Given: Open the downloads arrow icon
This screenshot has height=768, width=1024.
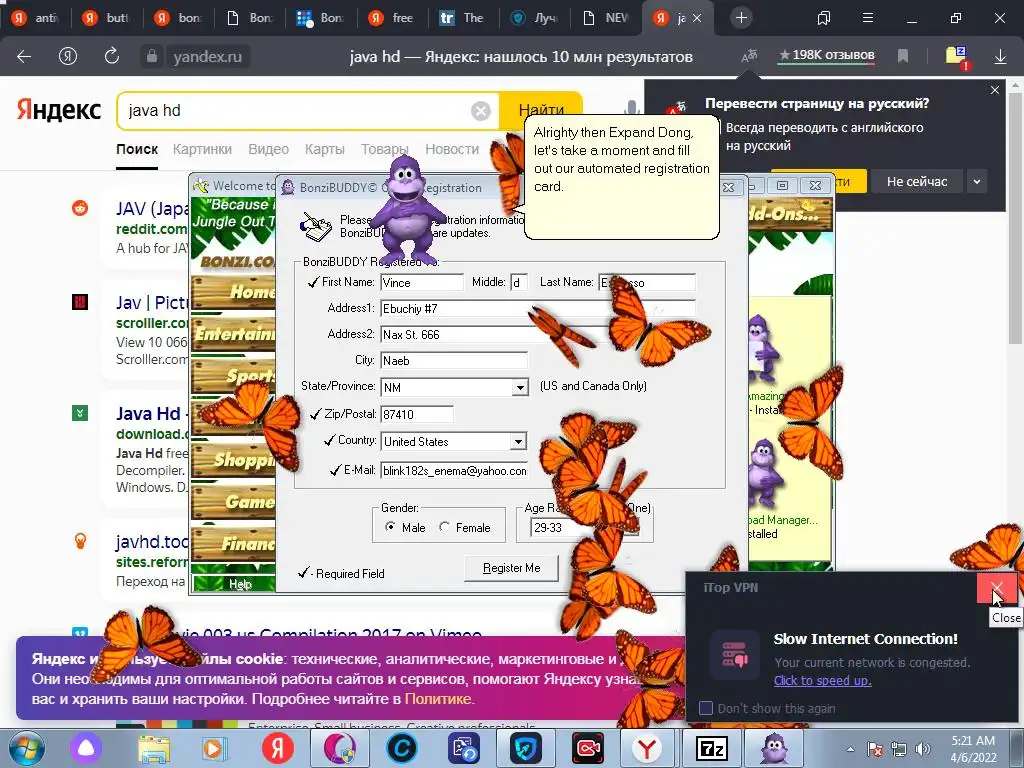Looking at the screenshot, I should click(1000, 57).
